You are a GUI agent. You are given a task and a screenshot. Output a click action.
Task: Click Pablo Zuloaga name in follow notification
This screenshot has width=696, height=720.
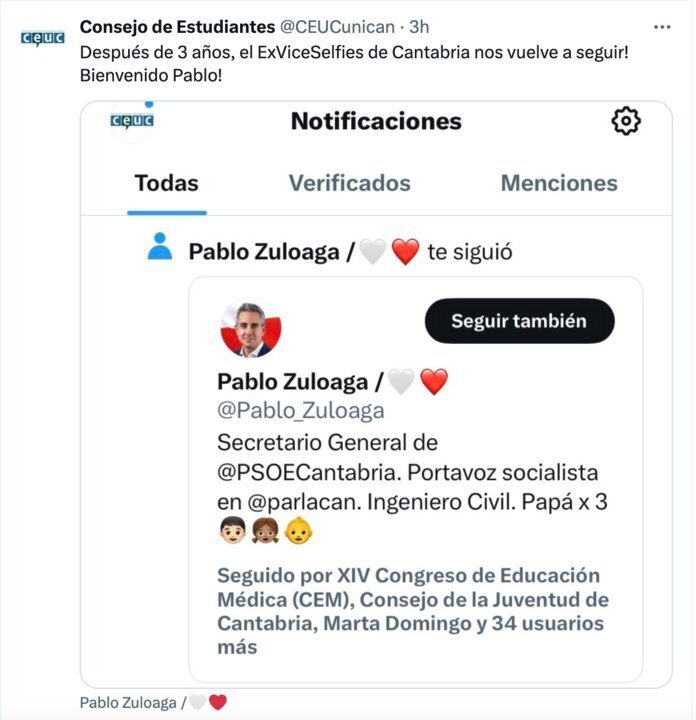(264, 252)
